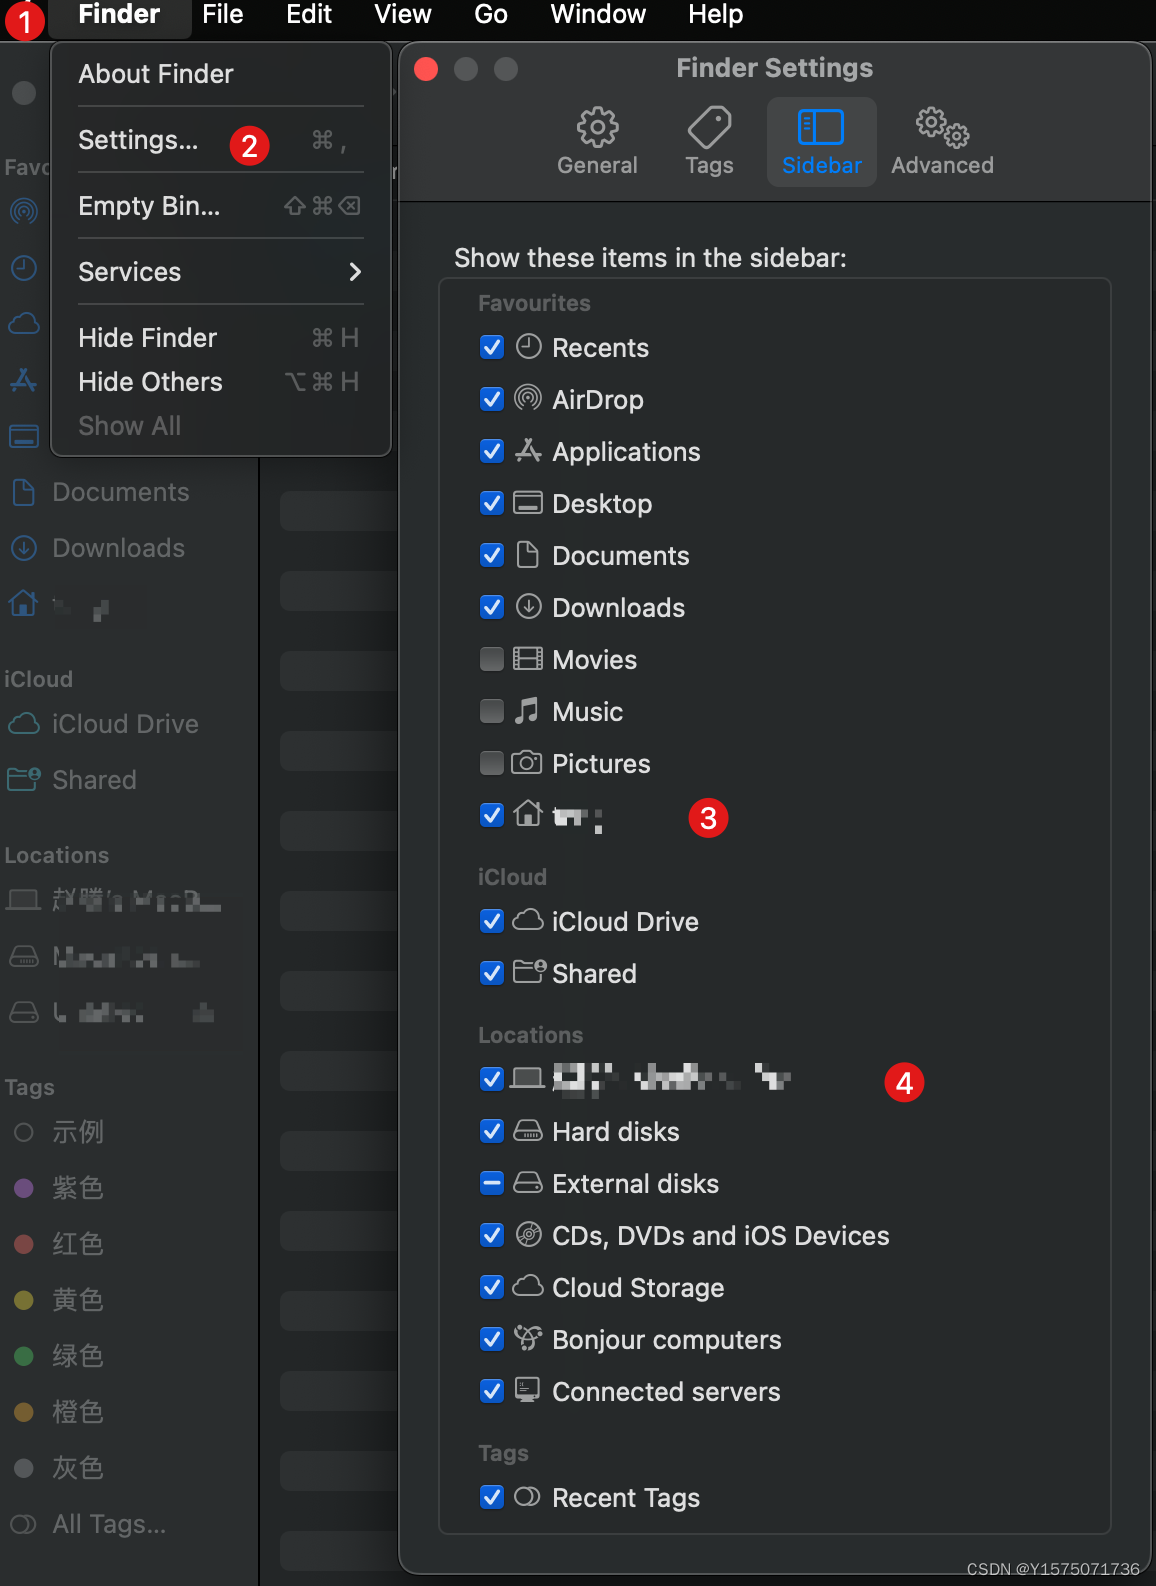The image size is (1156, 1586).
Task: Click the Recents clock icon in settings
Action: tap(528, 347)
